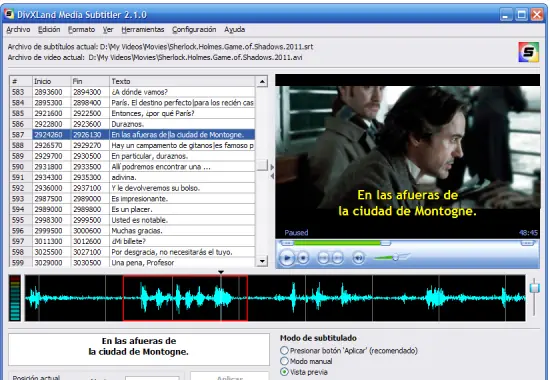
Task: Select row 597 '¿Mi billete?'
Action: coord(132,241)
